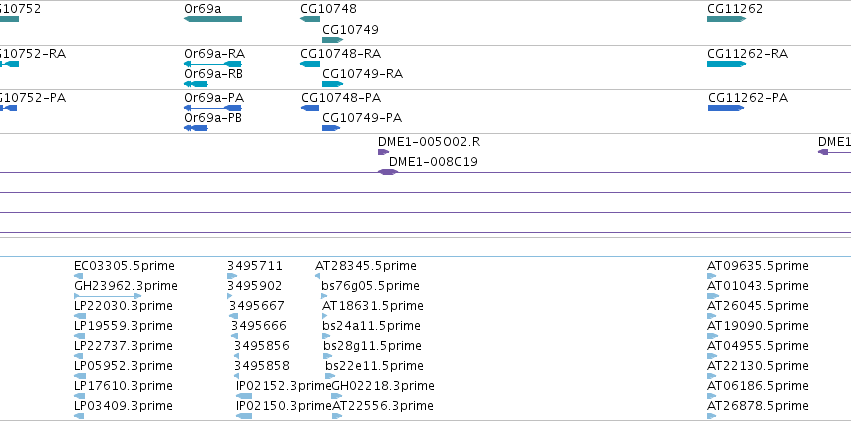Click the IP02150.3prime EST glyph
This screenshot has width=851, height=421.
point(244,416)
